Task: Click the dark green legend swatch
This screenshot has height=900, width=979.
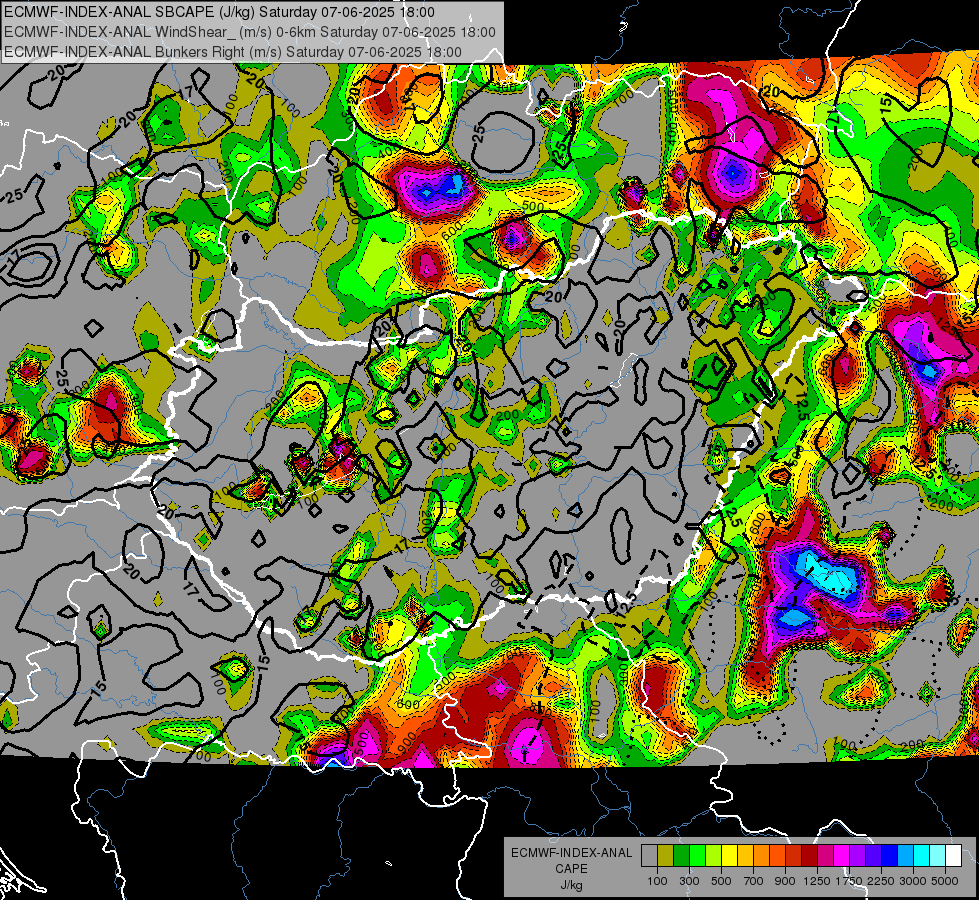Action: 681,855
